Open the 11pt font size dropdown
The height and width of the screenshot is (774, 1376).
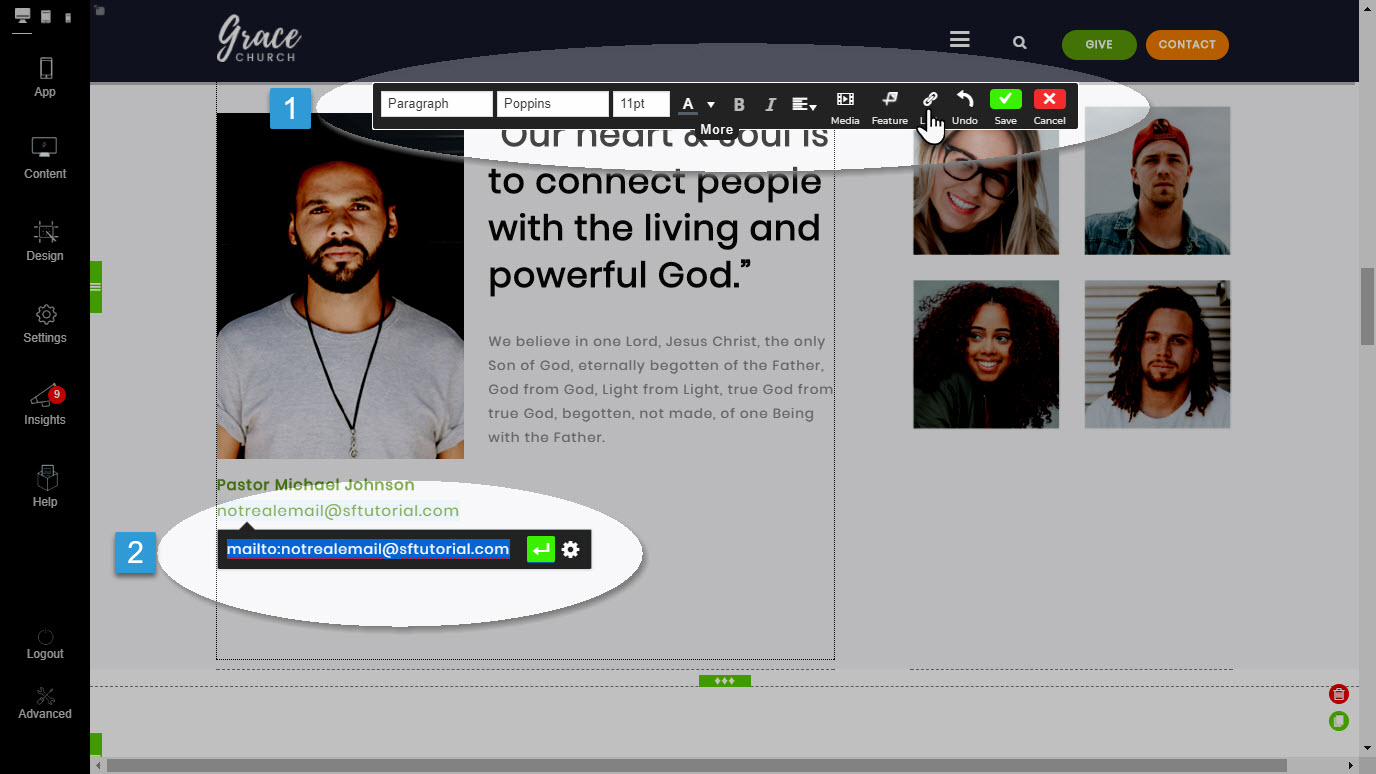coord(641,104)
